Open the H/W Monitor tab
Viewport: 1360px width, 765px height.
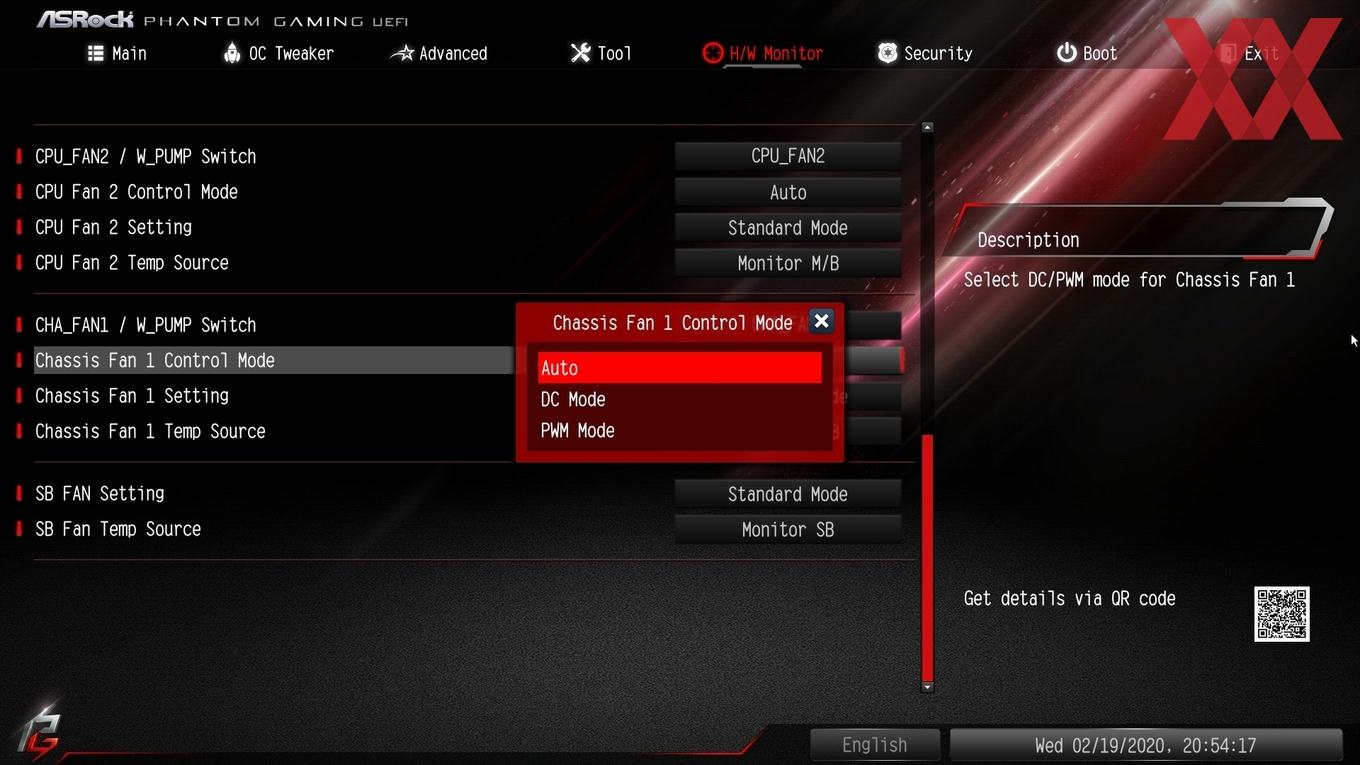763,53
